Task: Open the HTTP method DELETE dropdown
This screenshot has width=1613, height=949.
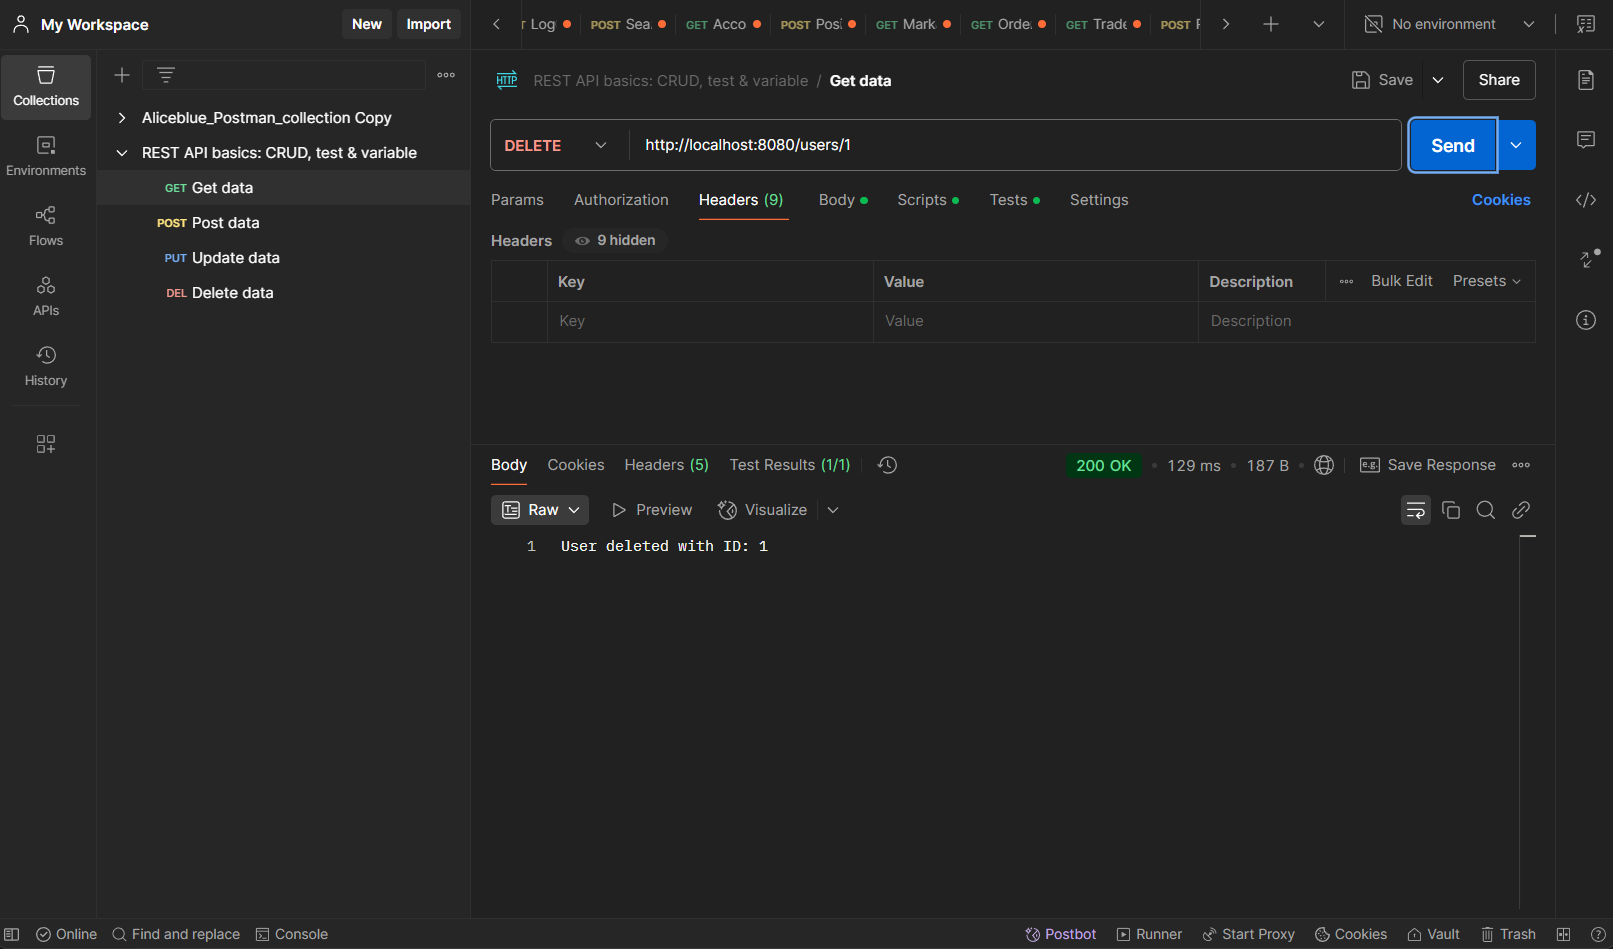Action: tap(555, 145)
